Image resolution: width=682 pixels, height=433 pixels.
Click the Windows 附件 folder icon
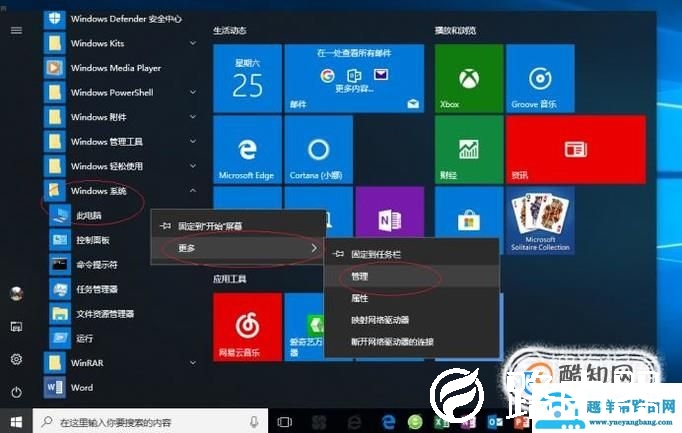(54, 117)
